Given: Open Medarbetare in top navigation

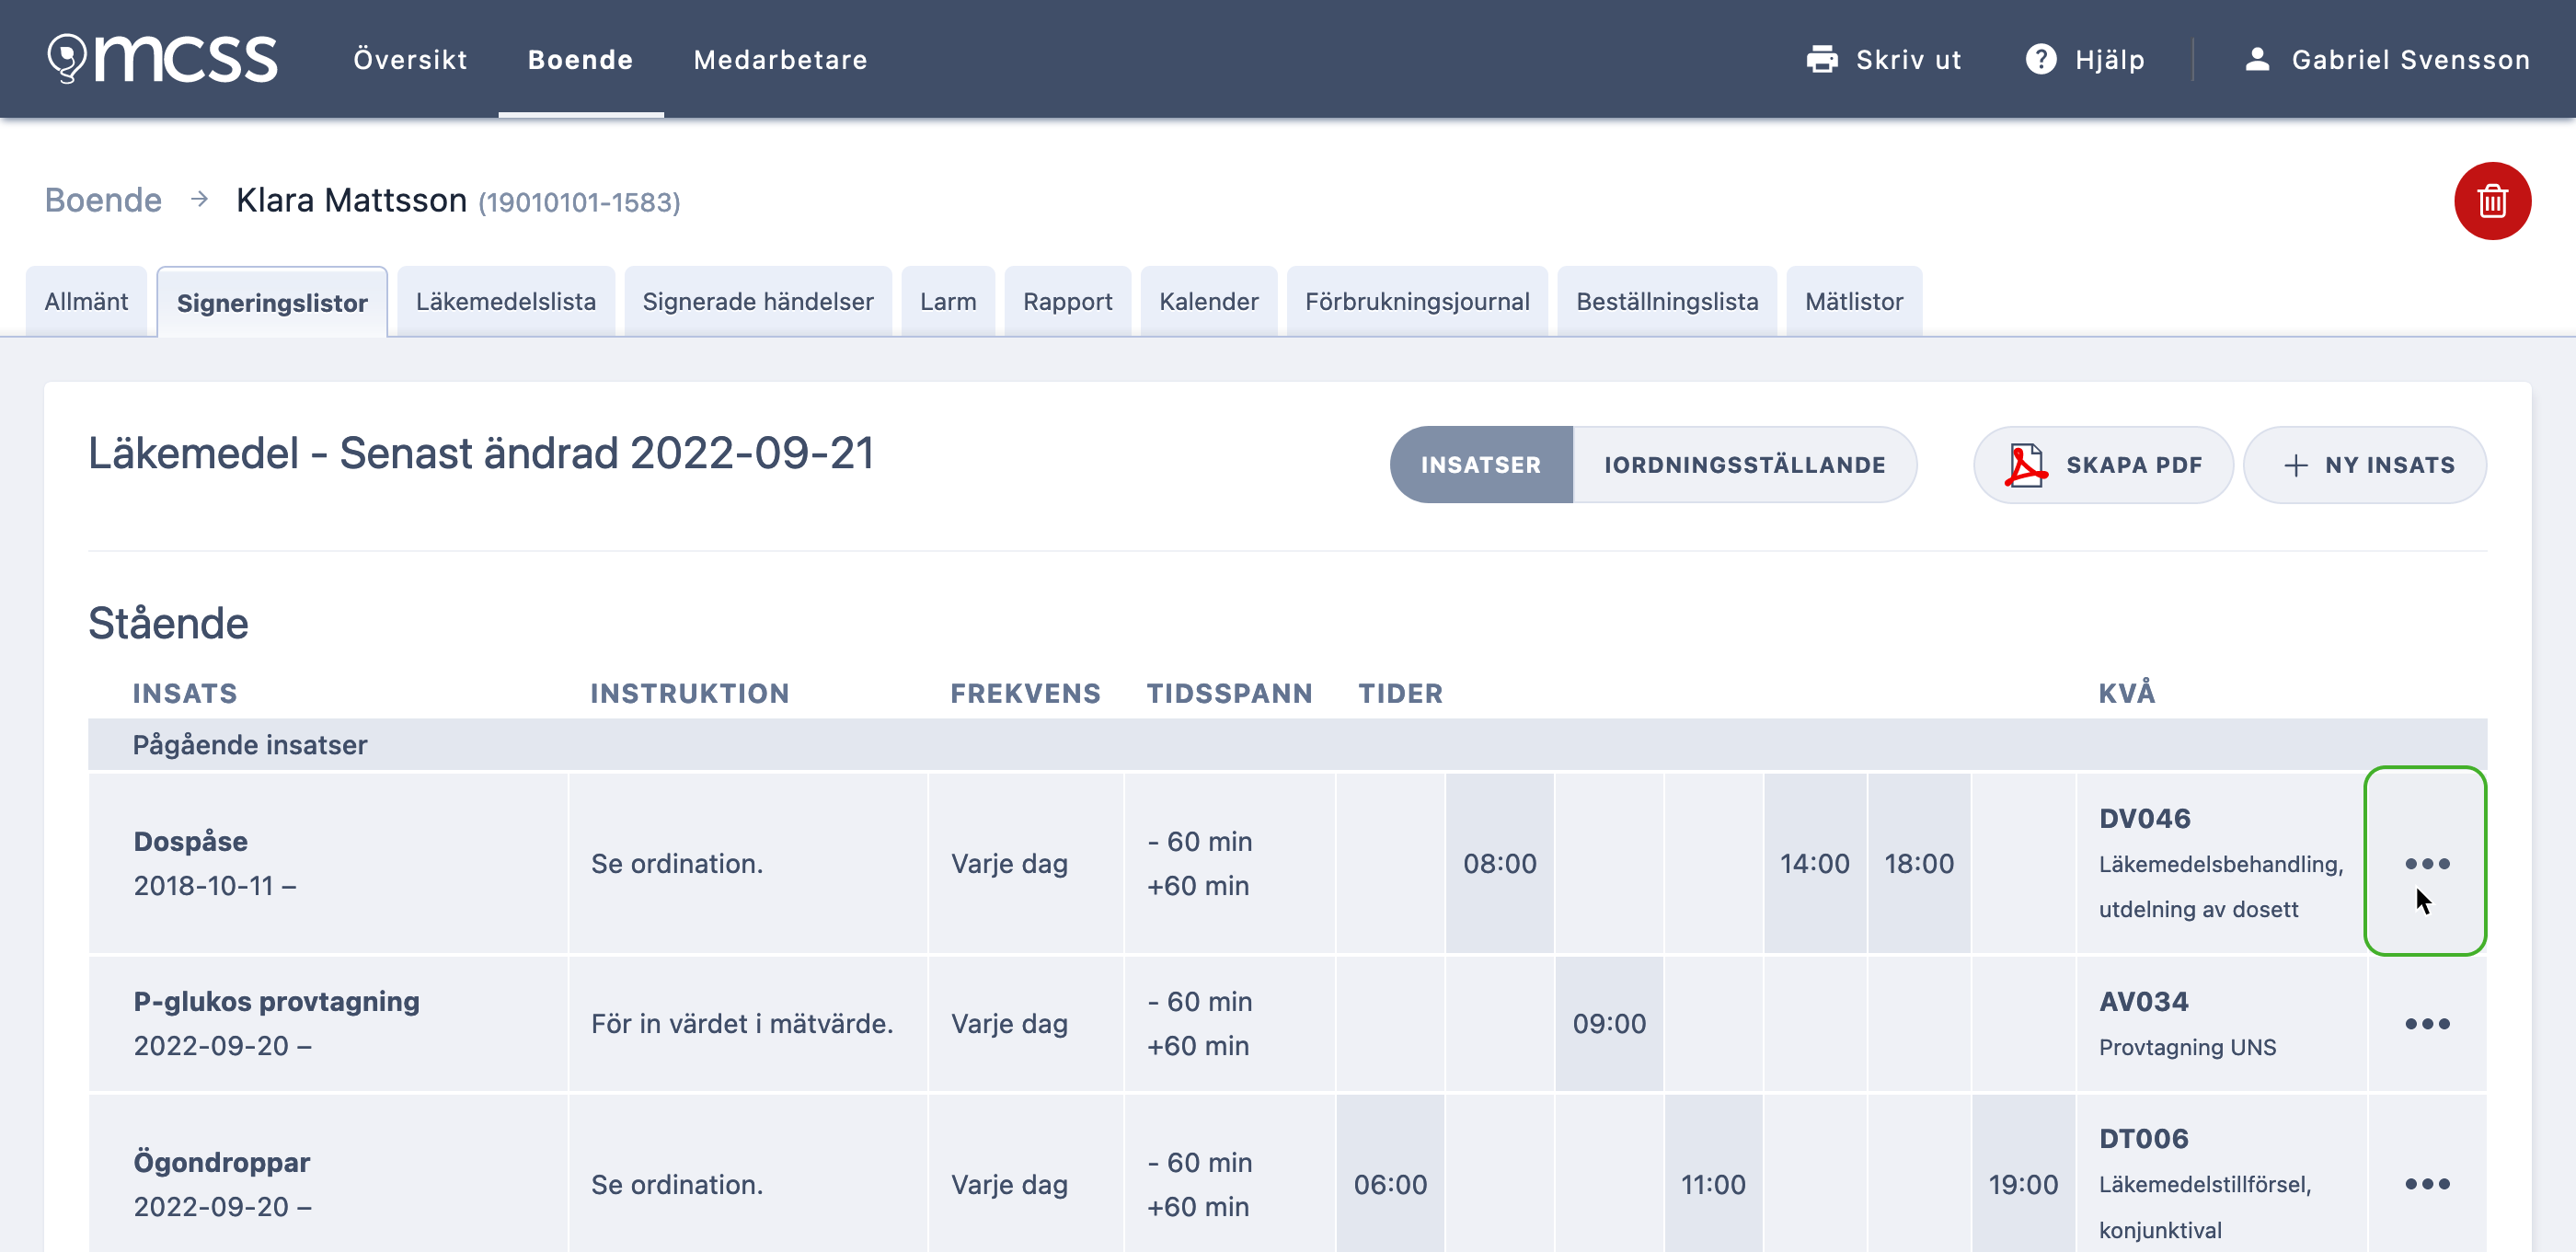Looking at the screenshot, I should (x=780, y=60).
